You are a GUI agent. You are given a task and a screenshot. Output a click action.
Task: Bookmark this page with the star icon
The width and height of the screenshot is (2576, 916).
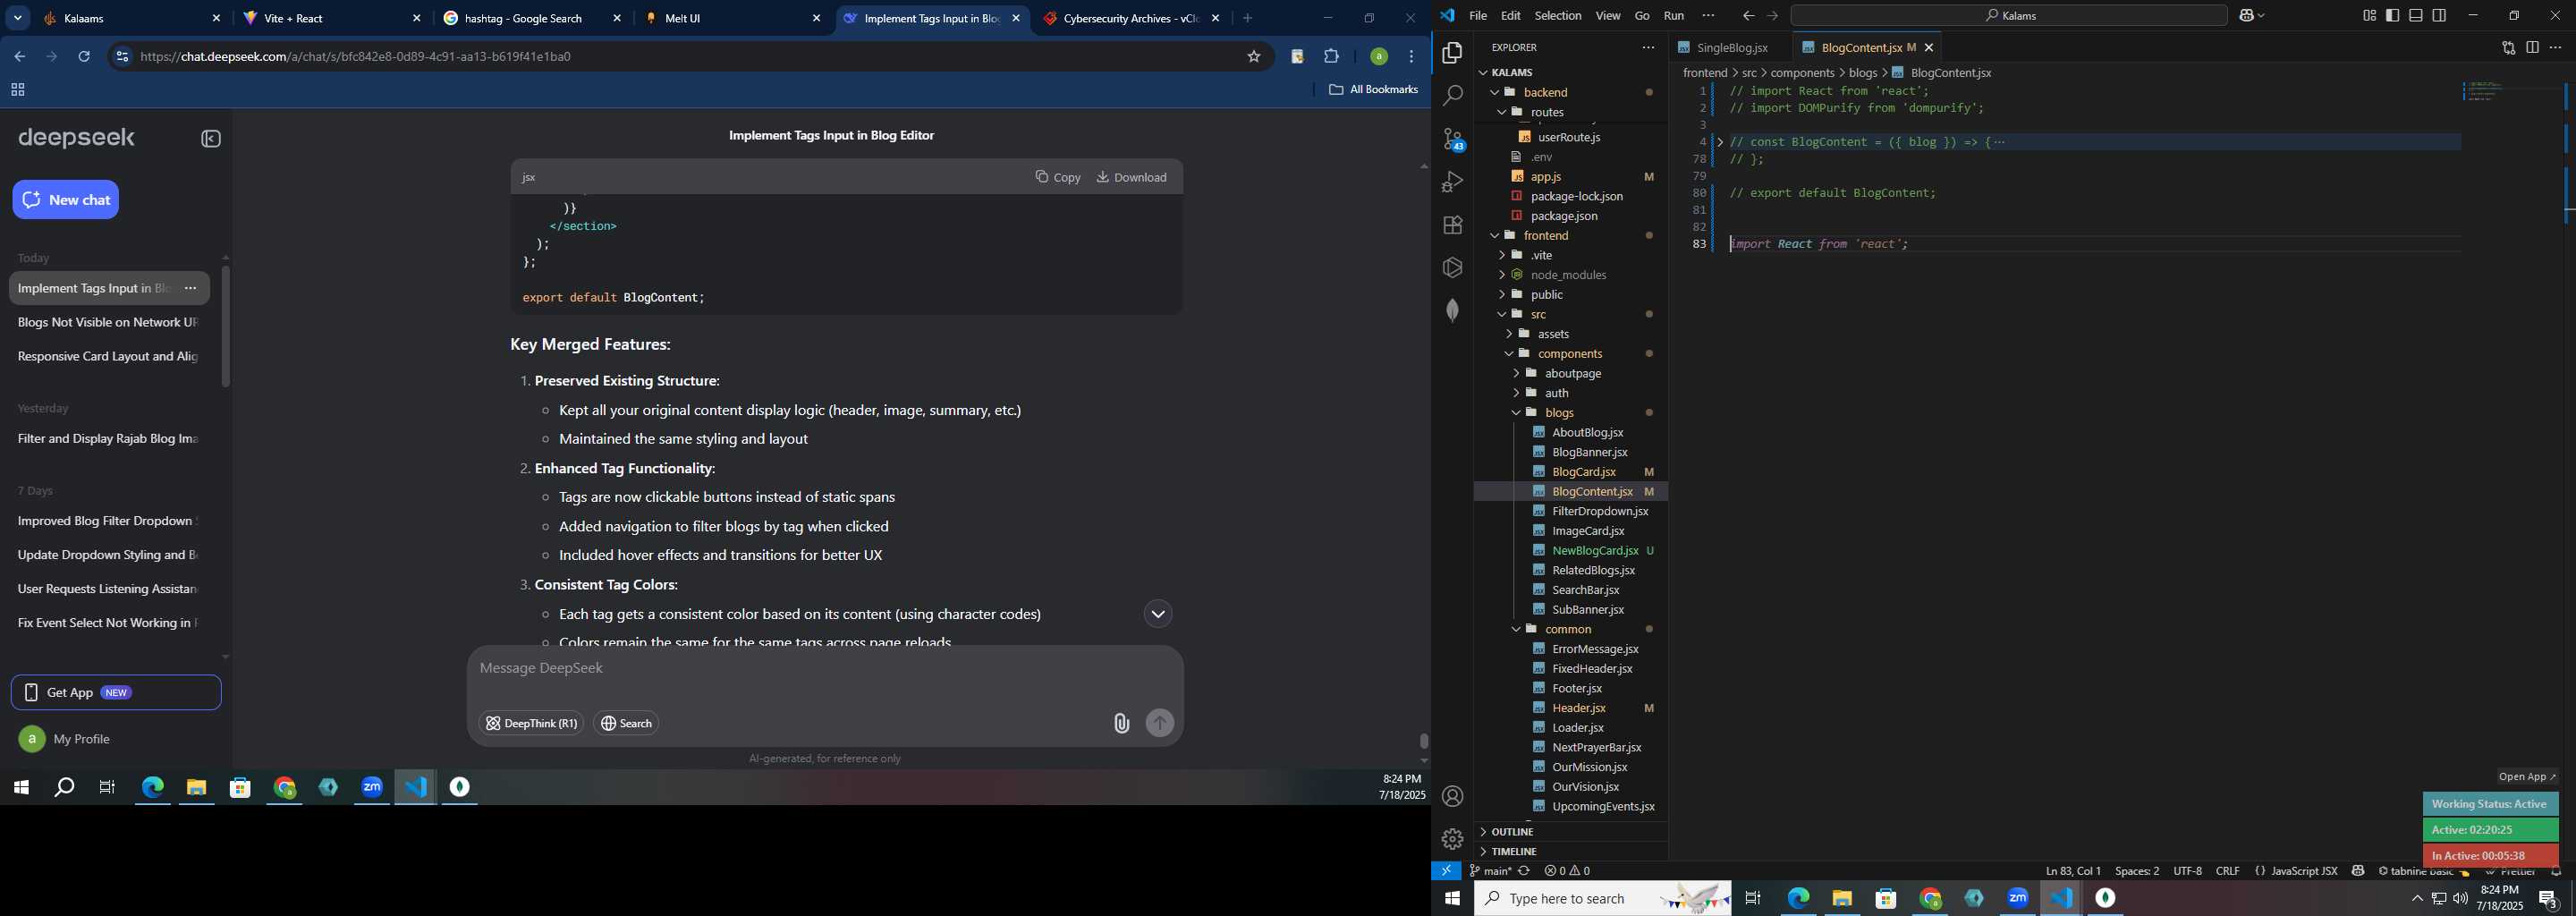point(1254,57)
